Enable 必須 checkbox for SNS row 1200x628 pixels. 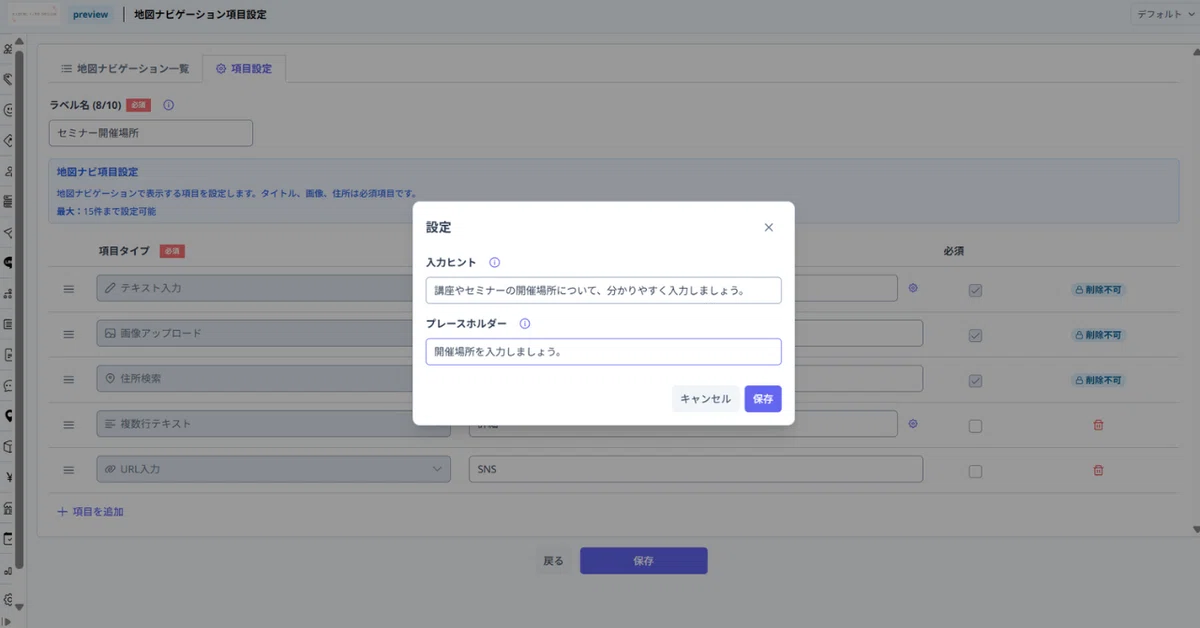tap(975, 471)
